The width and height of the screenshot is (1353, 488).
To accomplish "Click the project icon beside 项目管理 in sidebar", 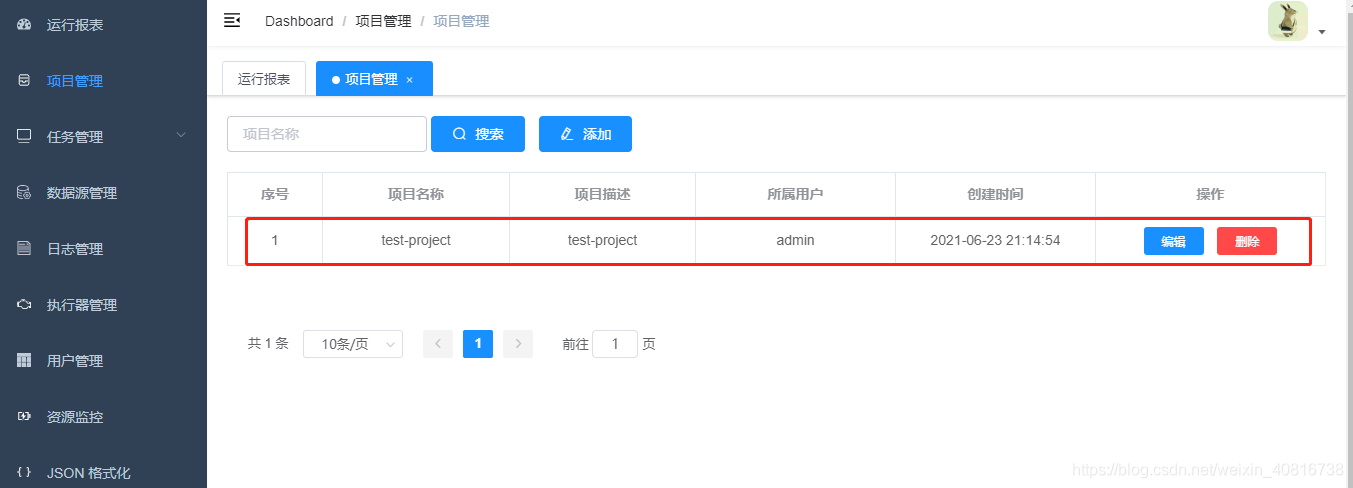I will [x=24, y=80].
